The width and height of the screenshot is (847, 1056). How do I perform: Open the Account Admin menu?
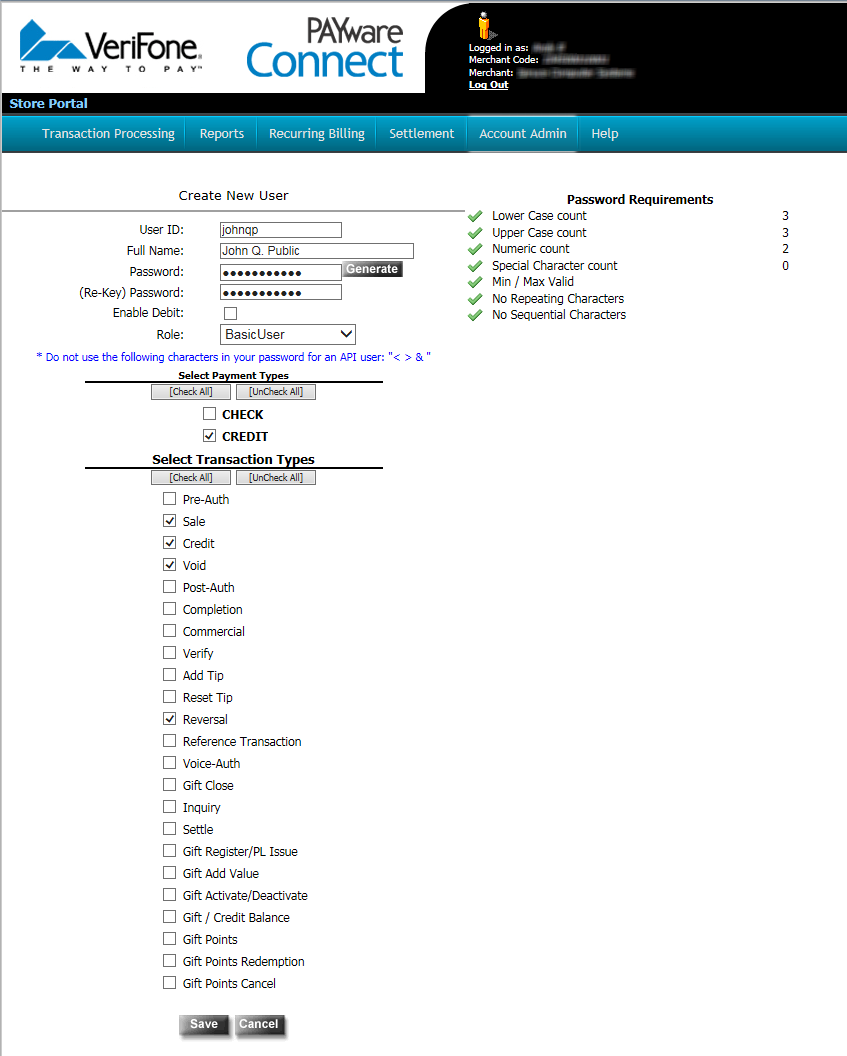click(522, 133)
